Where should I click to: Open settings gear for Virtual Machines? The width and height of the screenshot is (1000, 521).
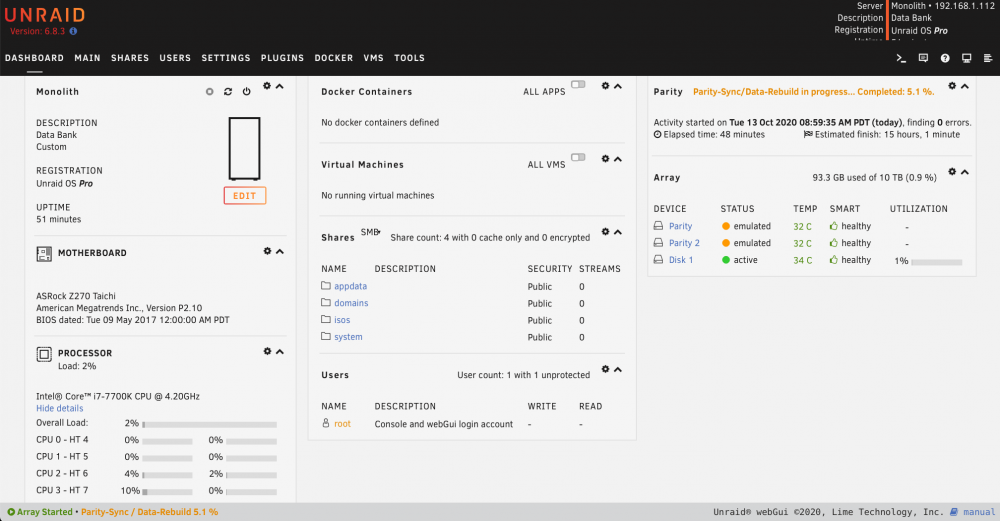605,159
